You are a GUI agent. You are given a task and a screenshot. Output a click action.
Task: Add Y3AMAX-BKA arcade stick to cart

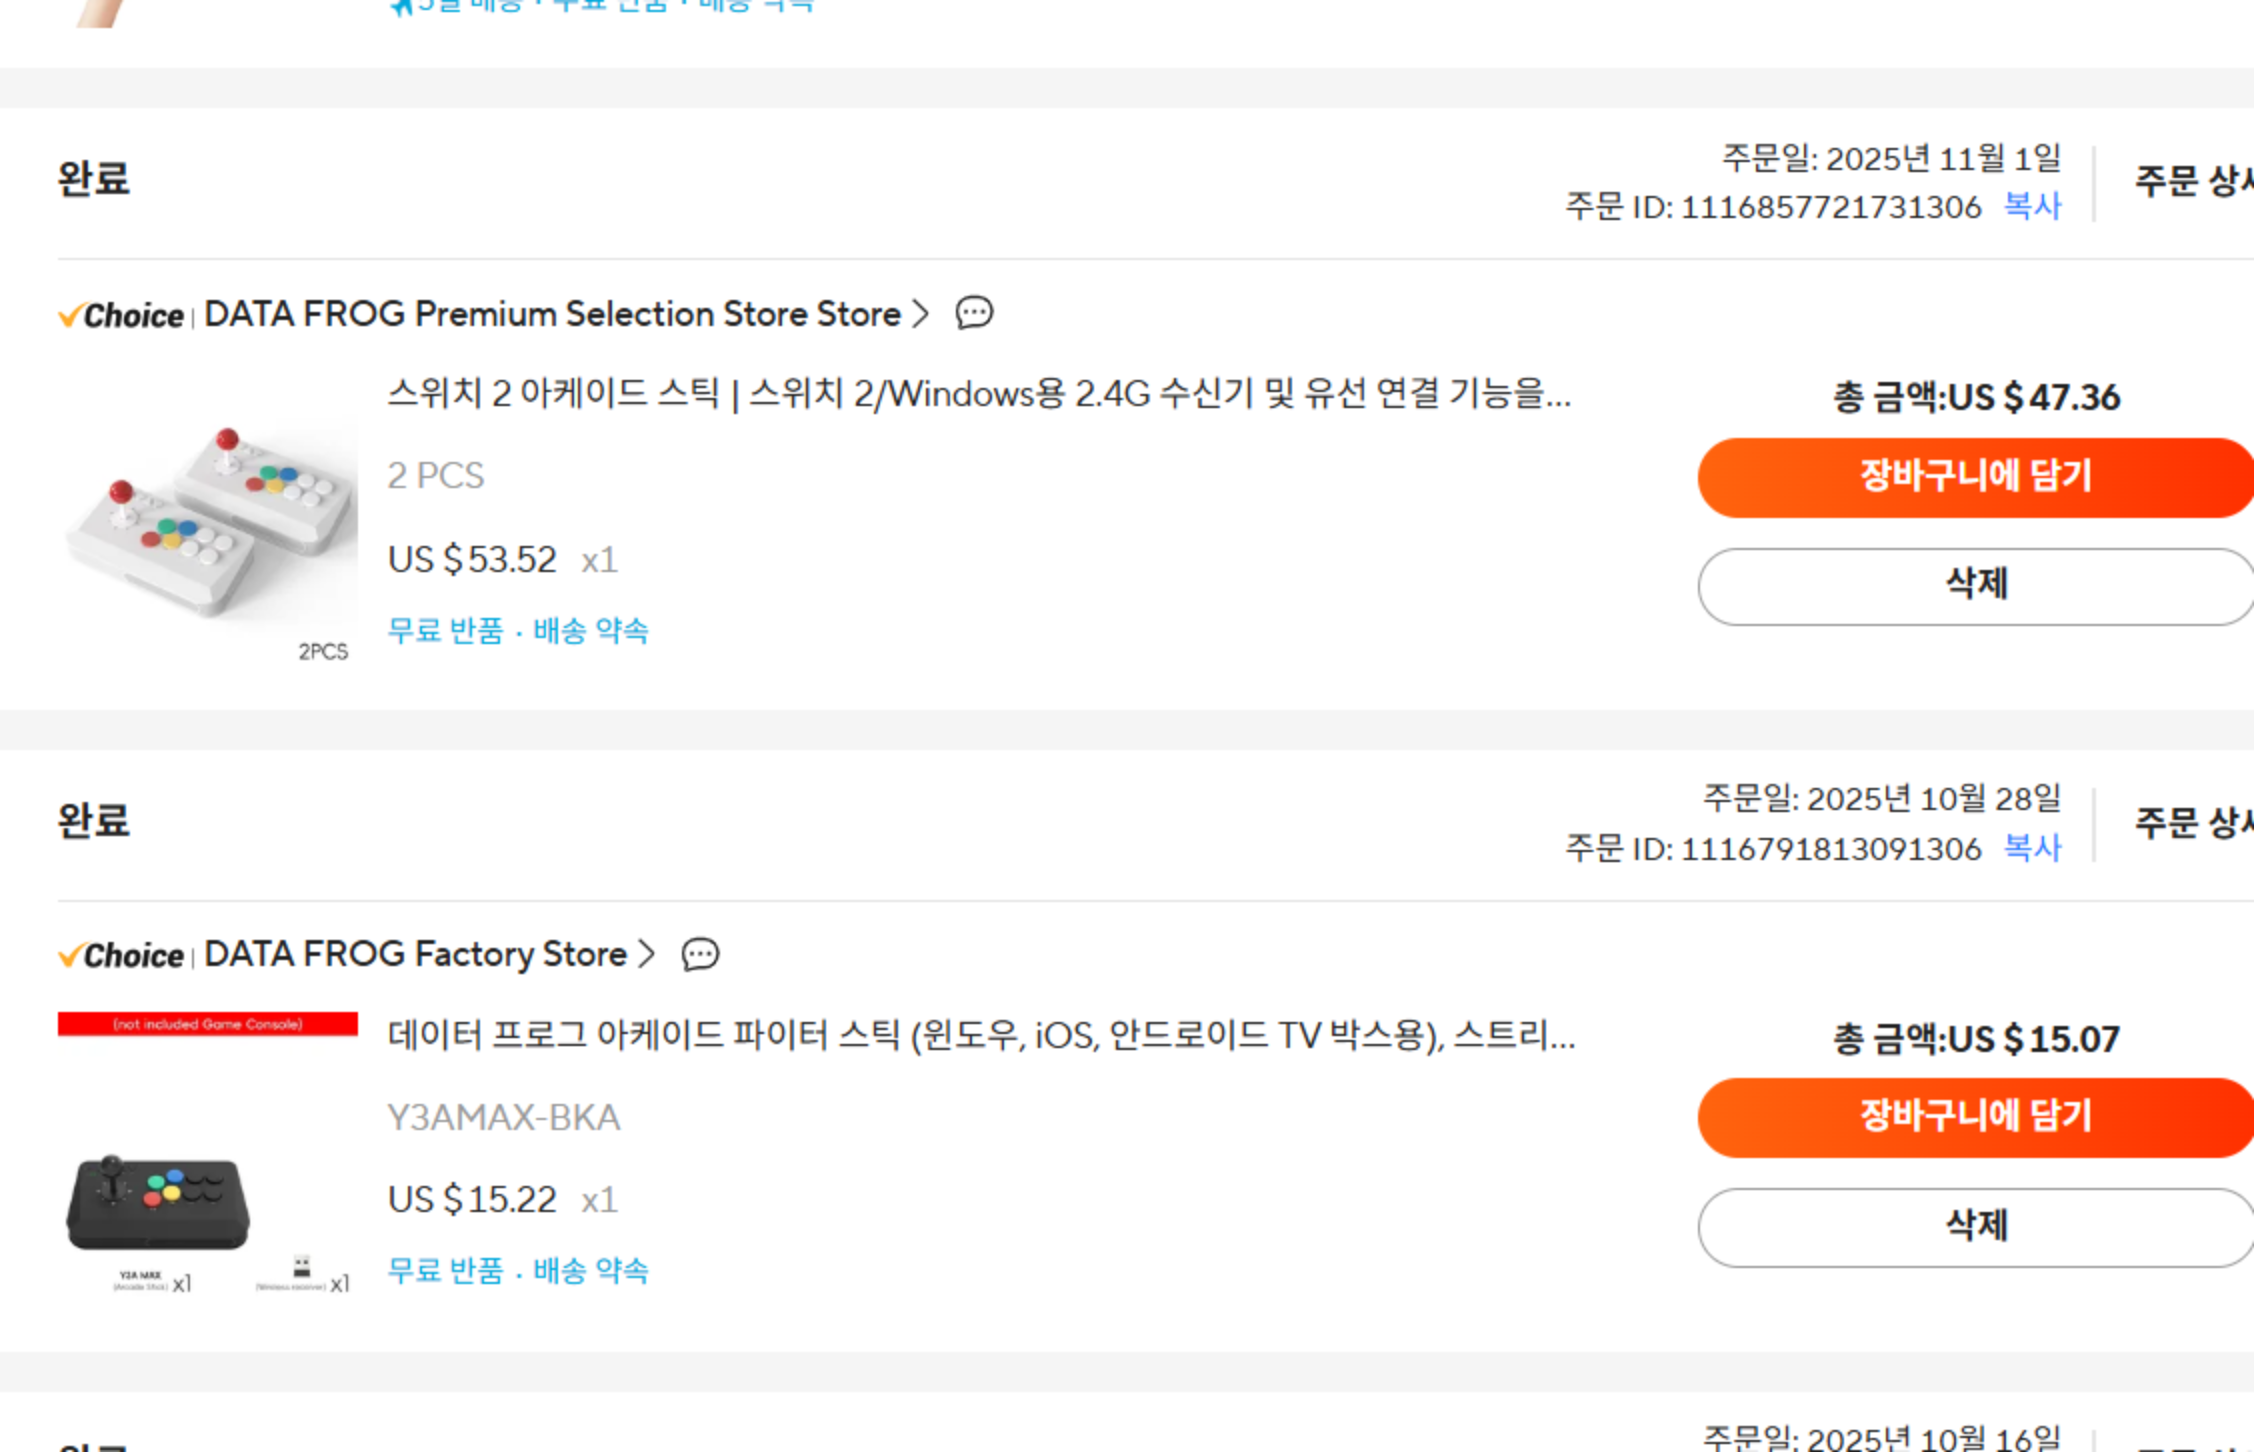1975,1117
